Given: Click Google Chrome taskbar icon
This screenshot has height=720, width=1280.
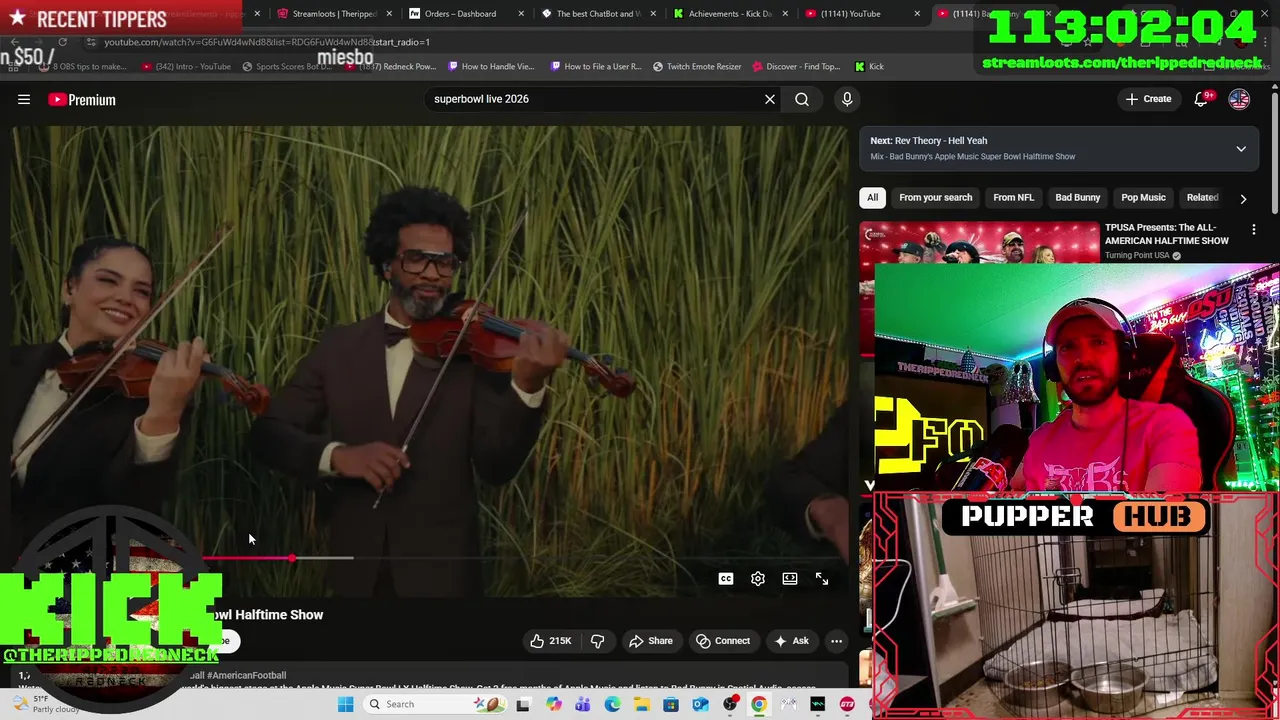Looking at the screenshot, I should click(759, 704).
